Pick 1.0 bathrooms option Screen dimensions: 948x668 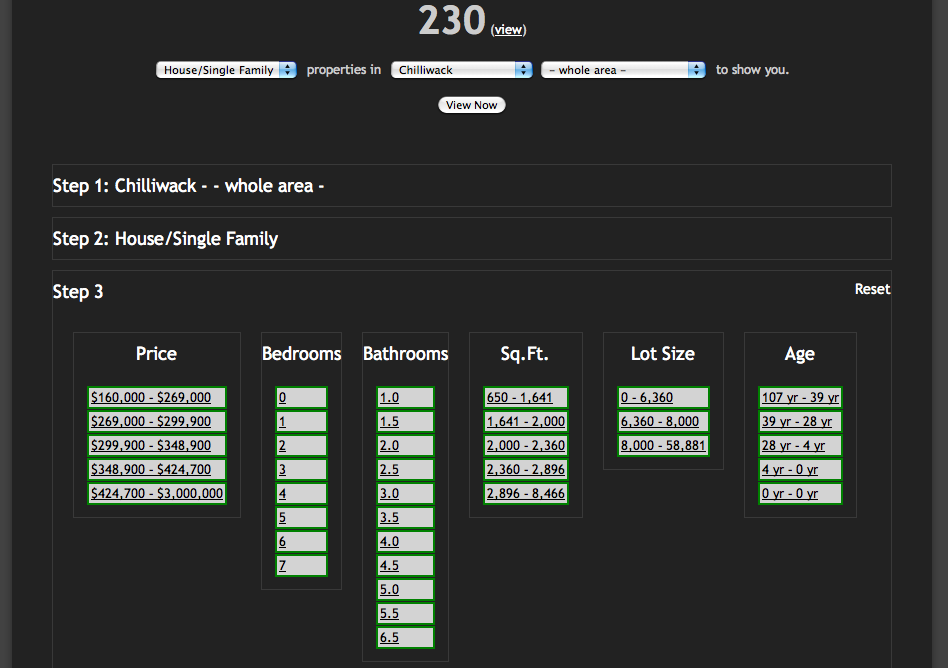click(405, 398)
